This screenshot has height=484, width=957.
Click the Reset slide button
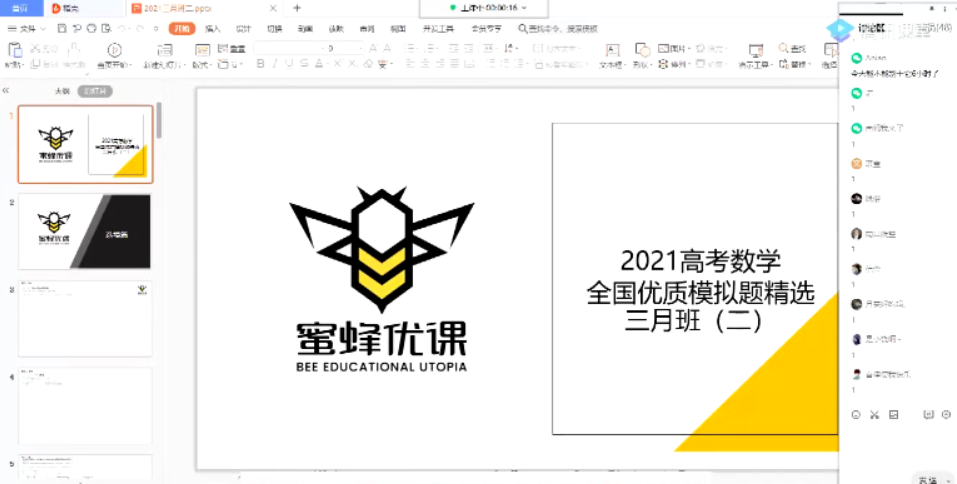pos(231,49)
